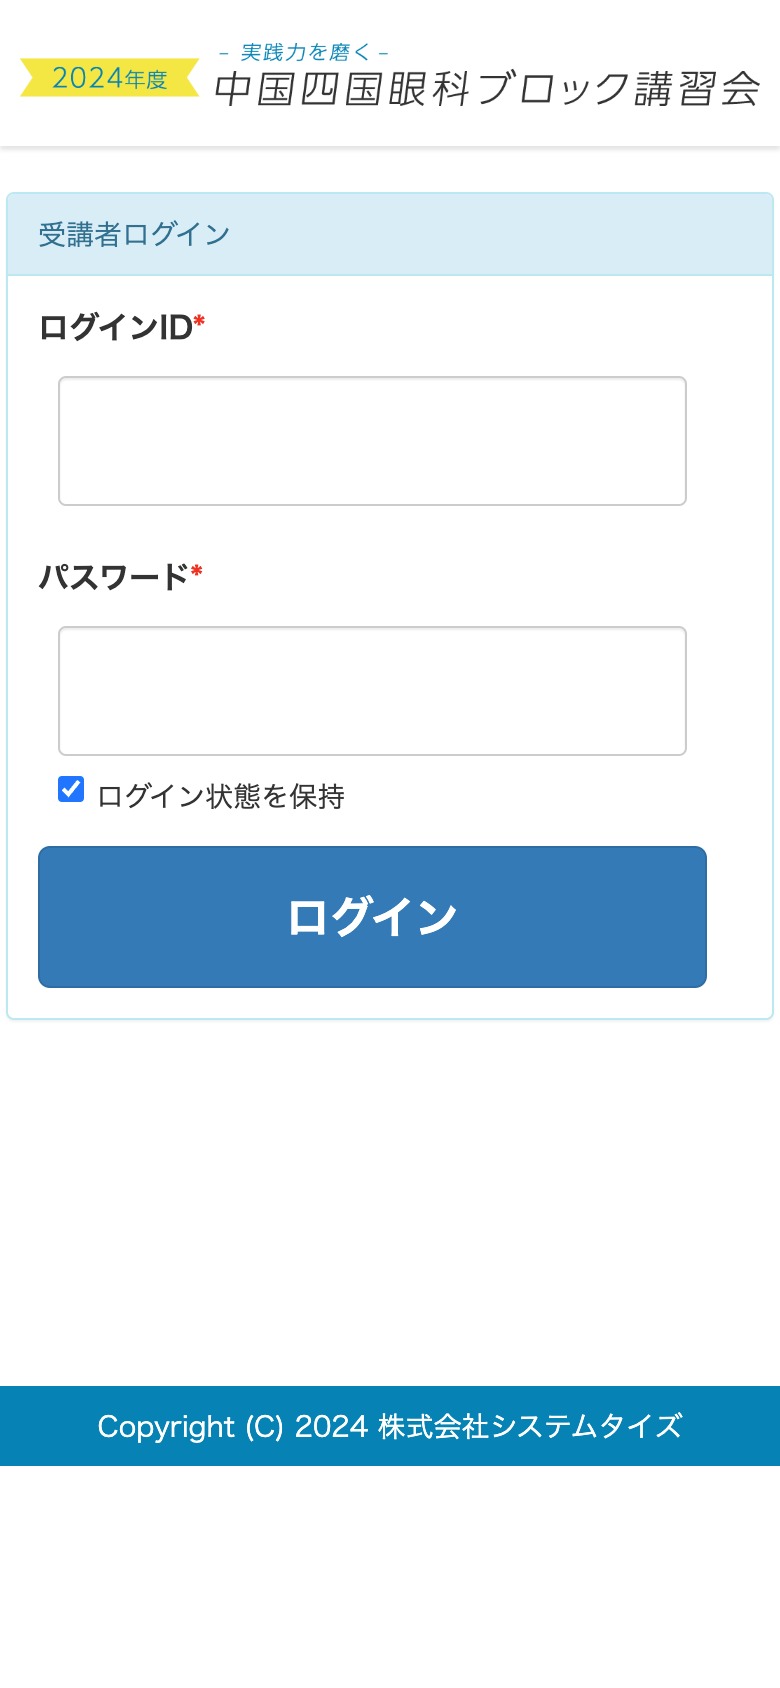
Task: Uncheck the ログイン状態を保持 checkbox
Action: [71, 789]
